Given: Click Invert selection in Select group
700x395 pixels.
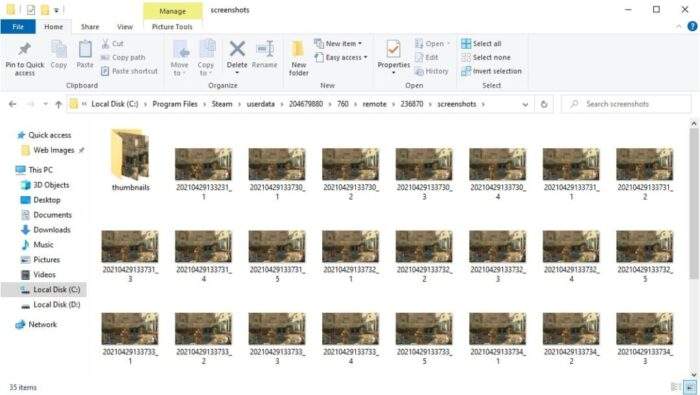Looking at the screenshot, I should [491, 71].
